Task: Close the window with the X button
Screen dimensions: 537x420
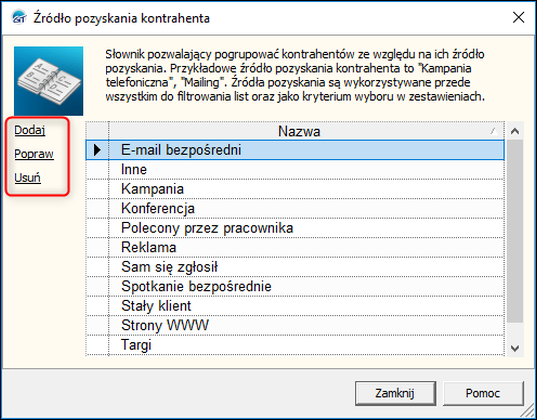Action: 519,17
